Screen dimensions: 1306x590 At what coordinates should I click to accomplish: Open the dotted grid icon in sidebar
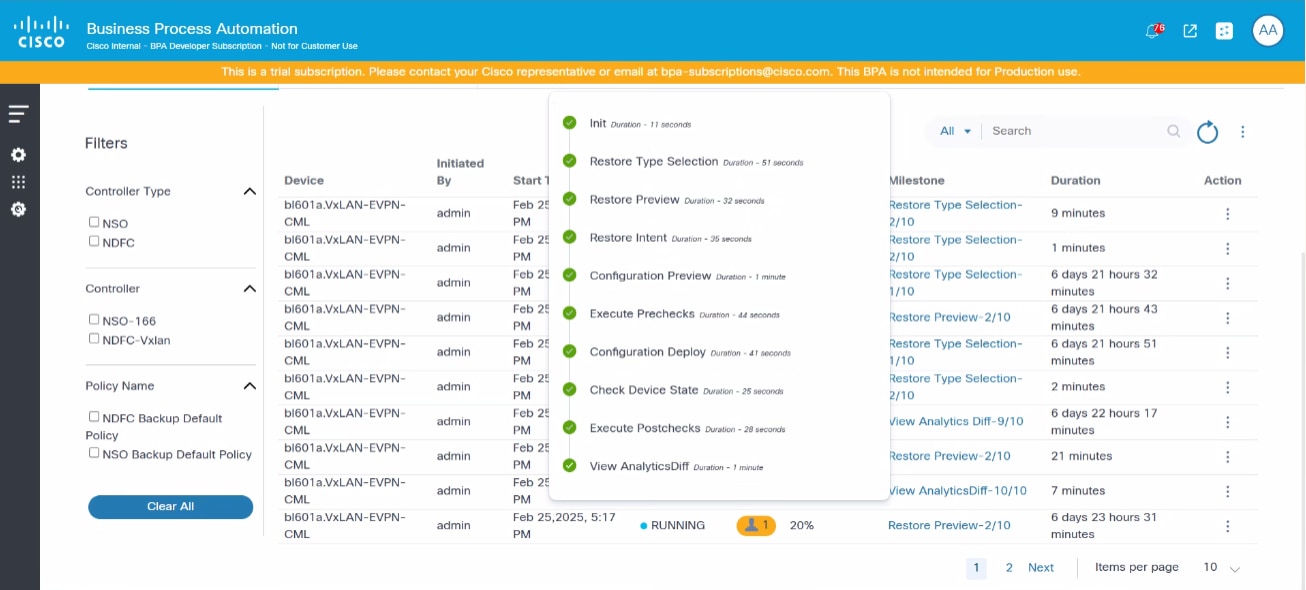18,182
